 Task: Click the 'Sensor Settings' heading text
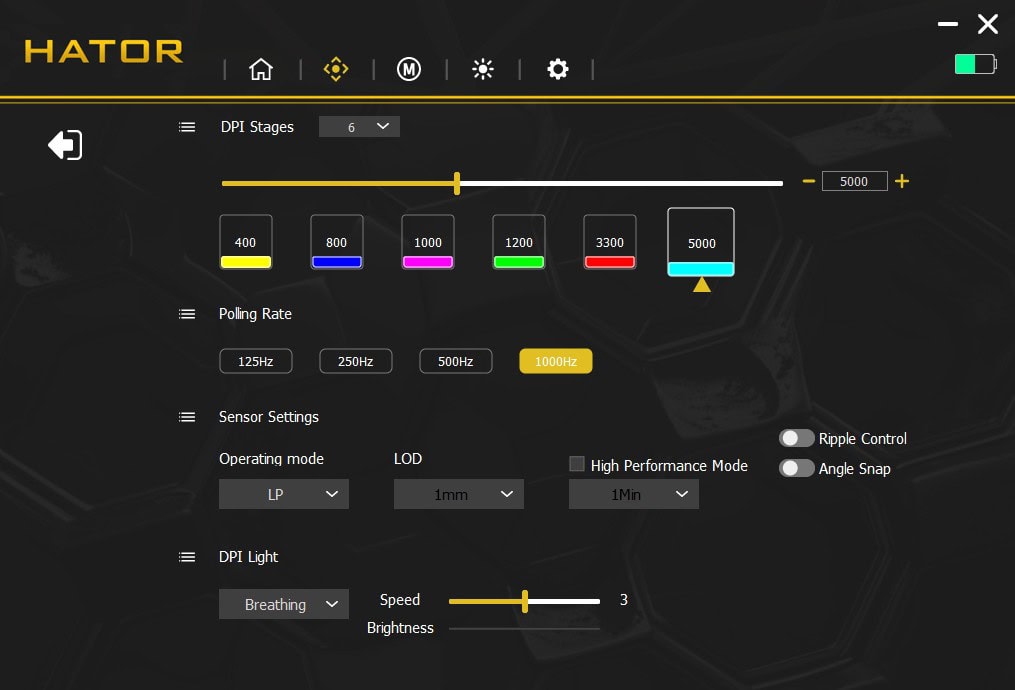tap(269, 417)
